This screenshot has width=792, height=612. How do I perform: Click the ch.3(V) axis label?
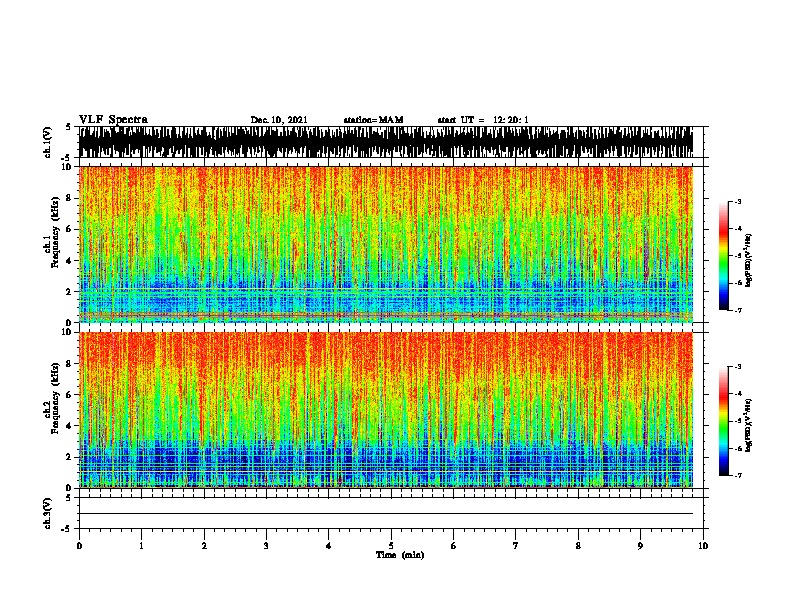47,513
